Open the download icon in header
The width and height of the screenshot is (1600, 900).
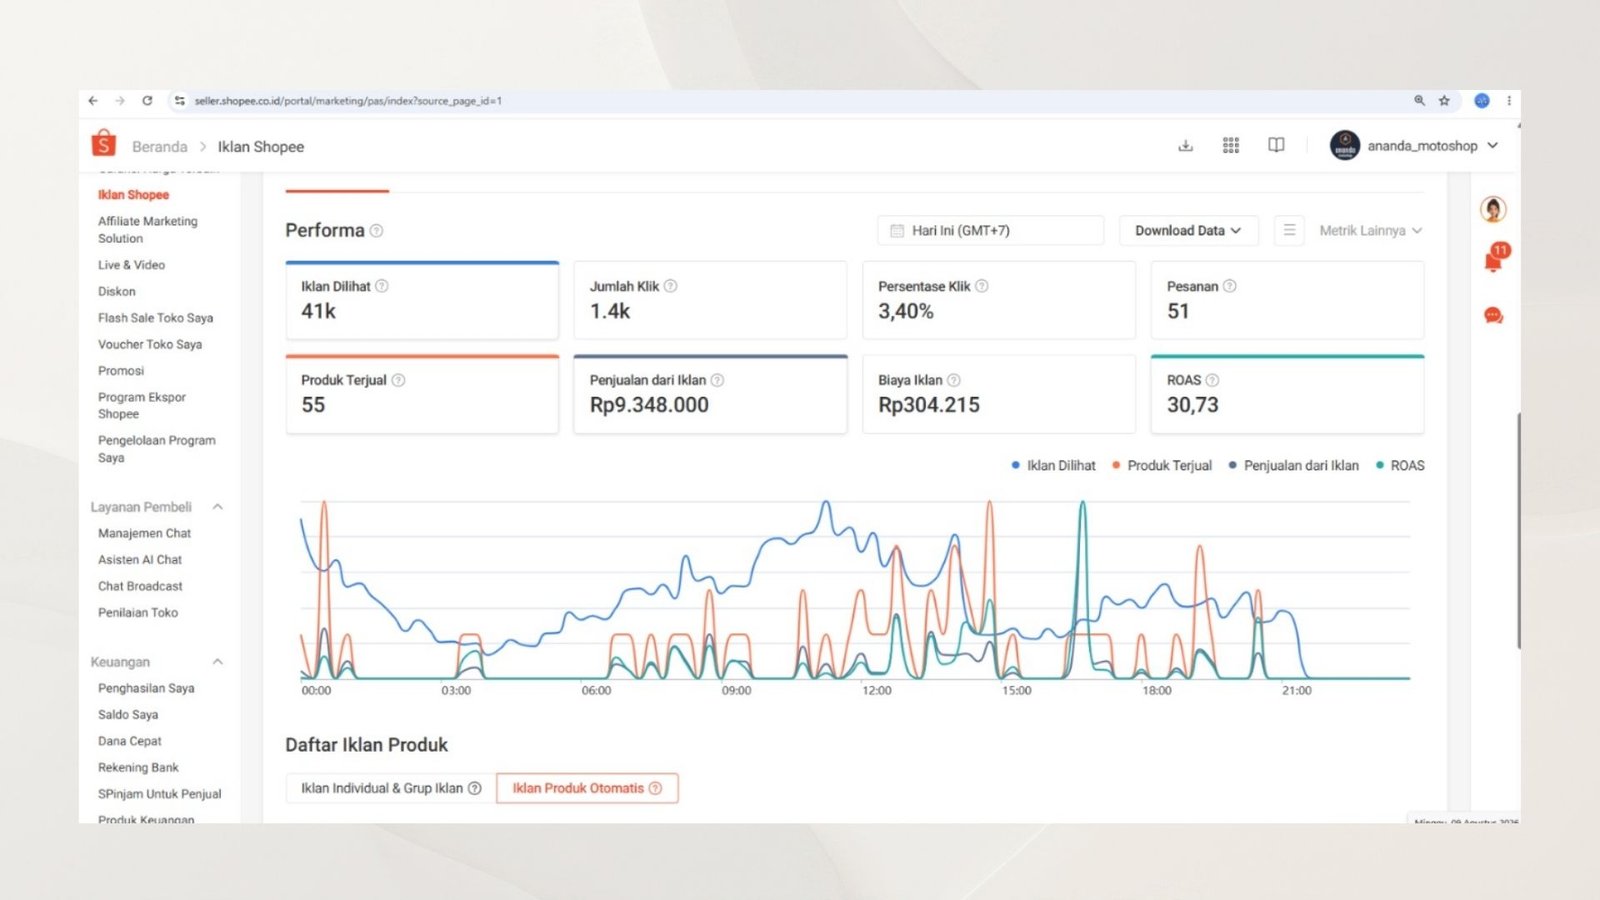pos(1185,146)
